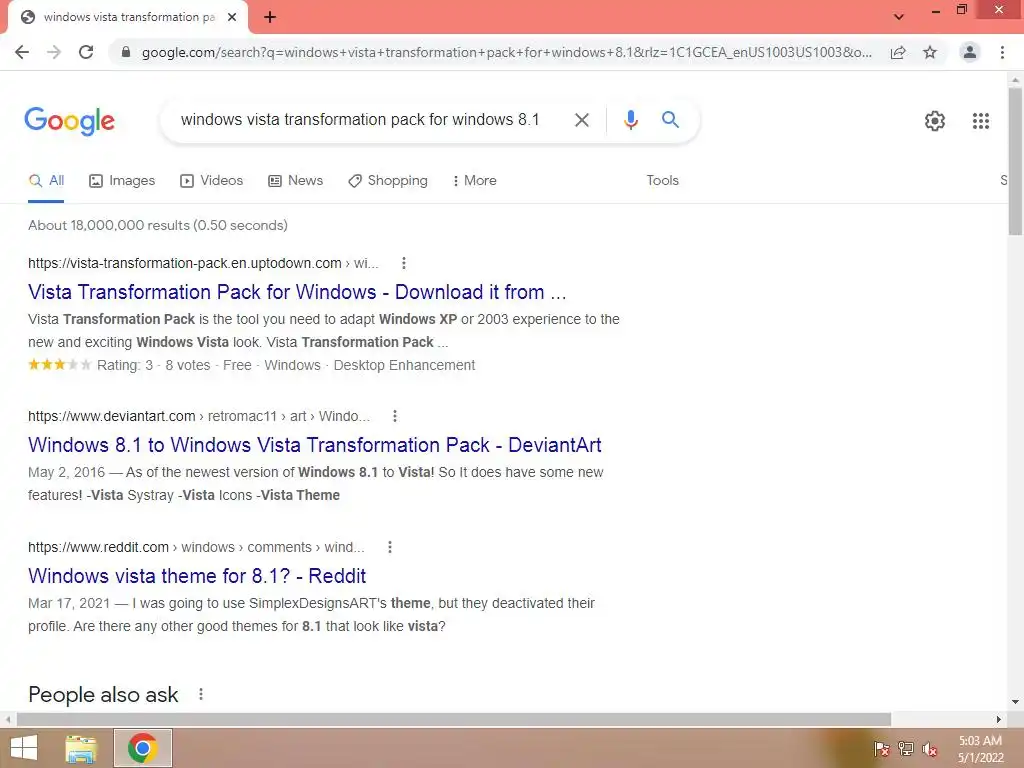Open Action Center flag in the tray
This screenshot has width=1024, height=768.
881,748
